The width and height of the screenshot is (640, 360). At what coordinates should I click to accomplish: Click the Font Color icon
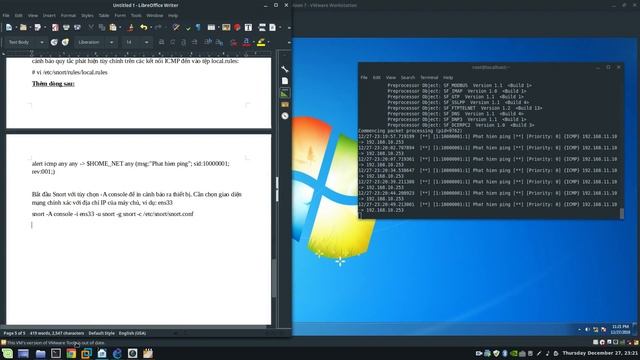click(x=246, y=42)
